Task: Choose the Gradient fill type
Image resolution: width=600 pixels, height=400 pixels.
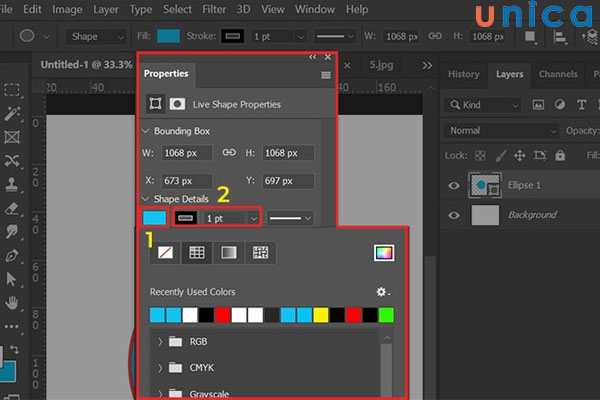Action: pos(228,252)
